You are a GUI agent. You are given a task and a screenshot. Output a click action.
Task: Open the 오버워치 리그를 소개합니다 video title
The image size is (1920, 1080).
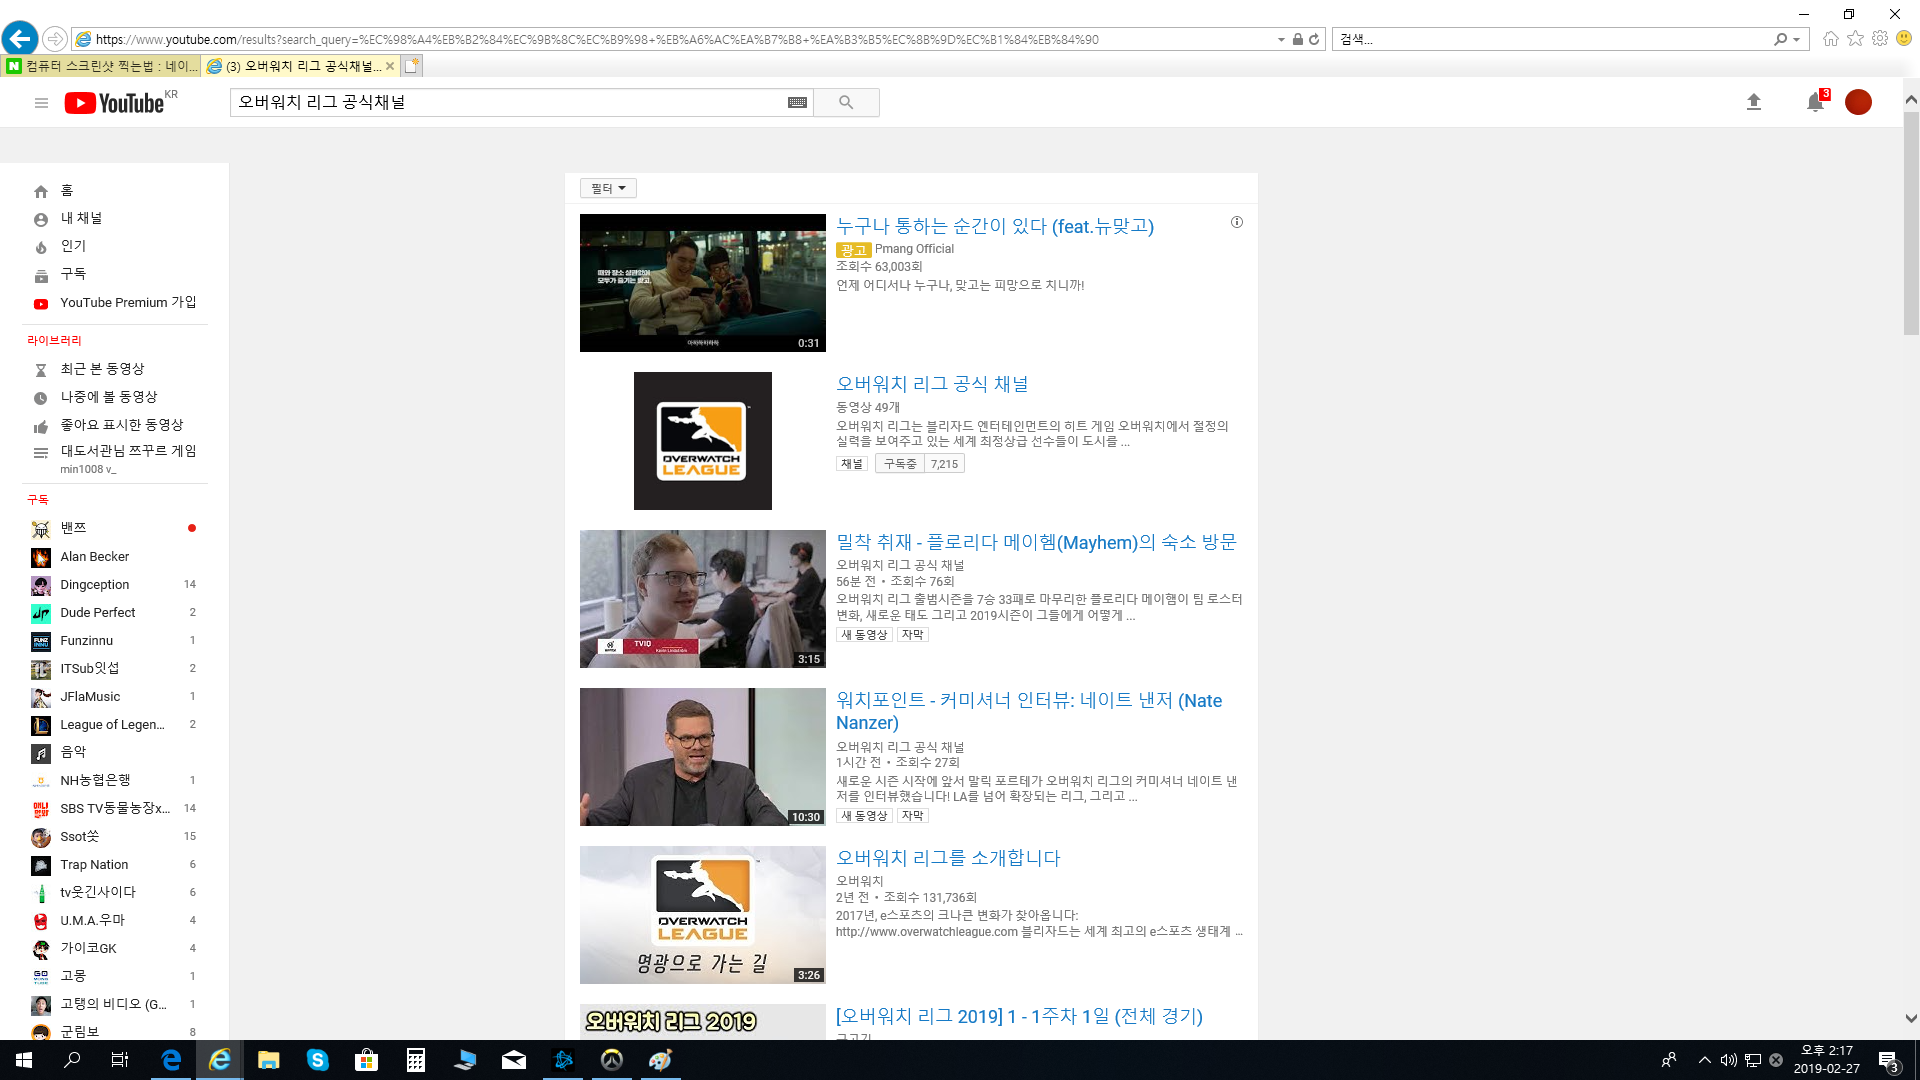click(947, 858)
